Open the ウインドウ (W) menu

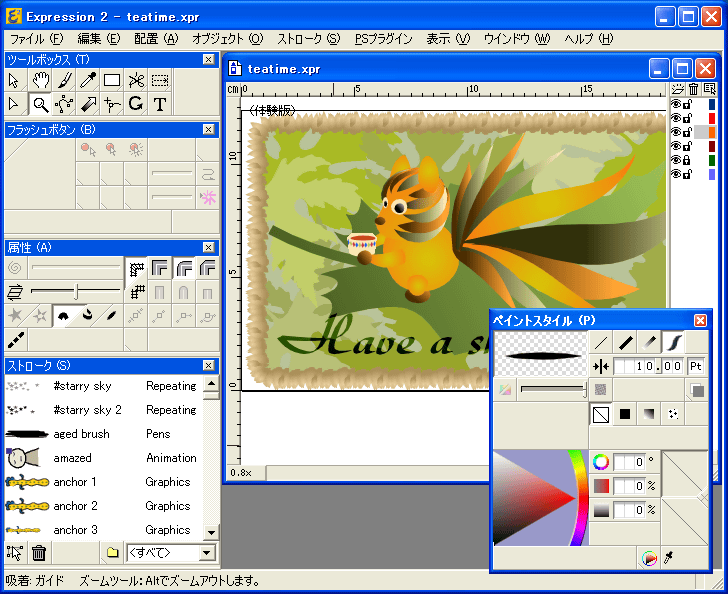517,39
